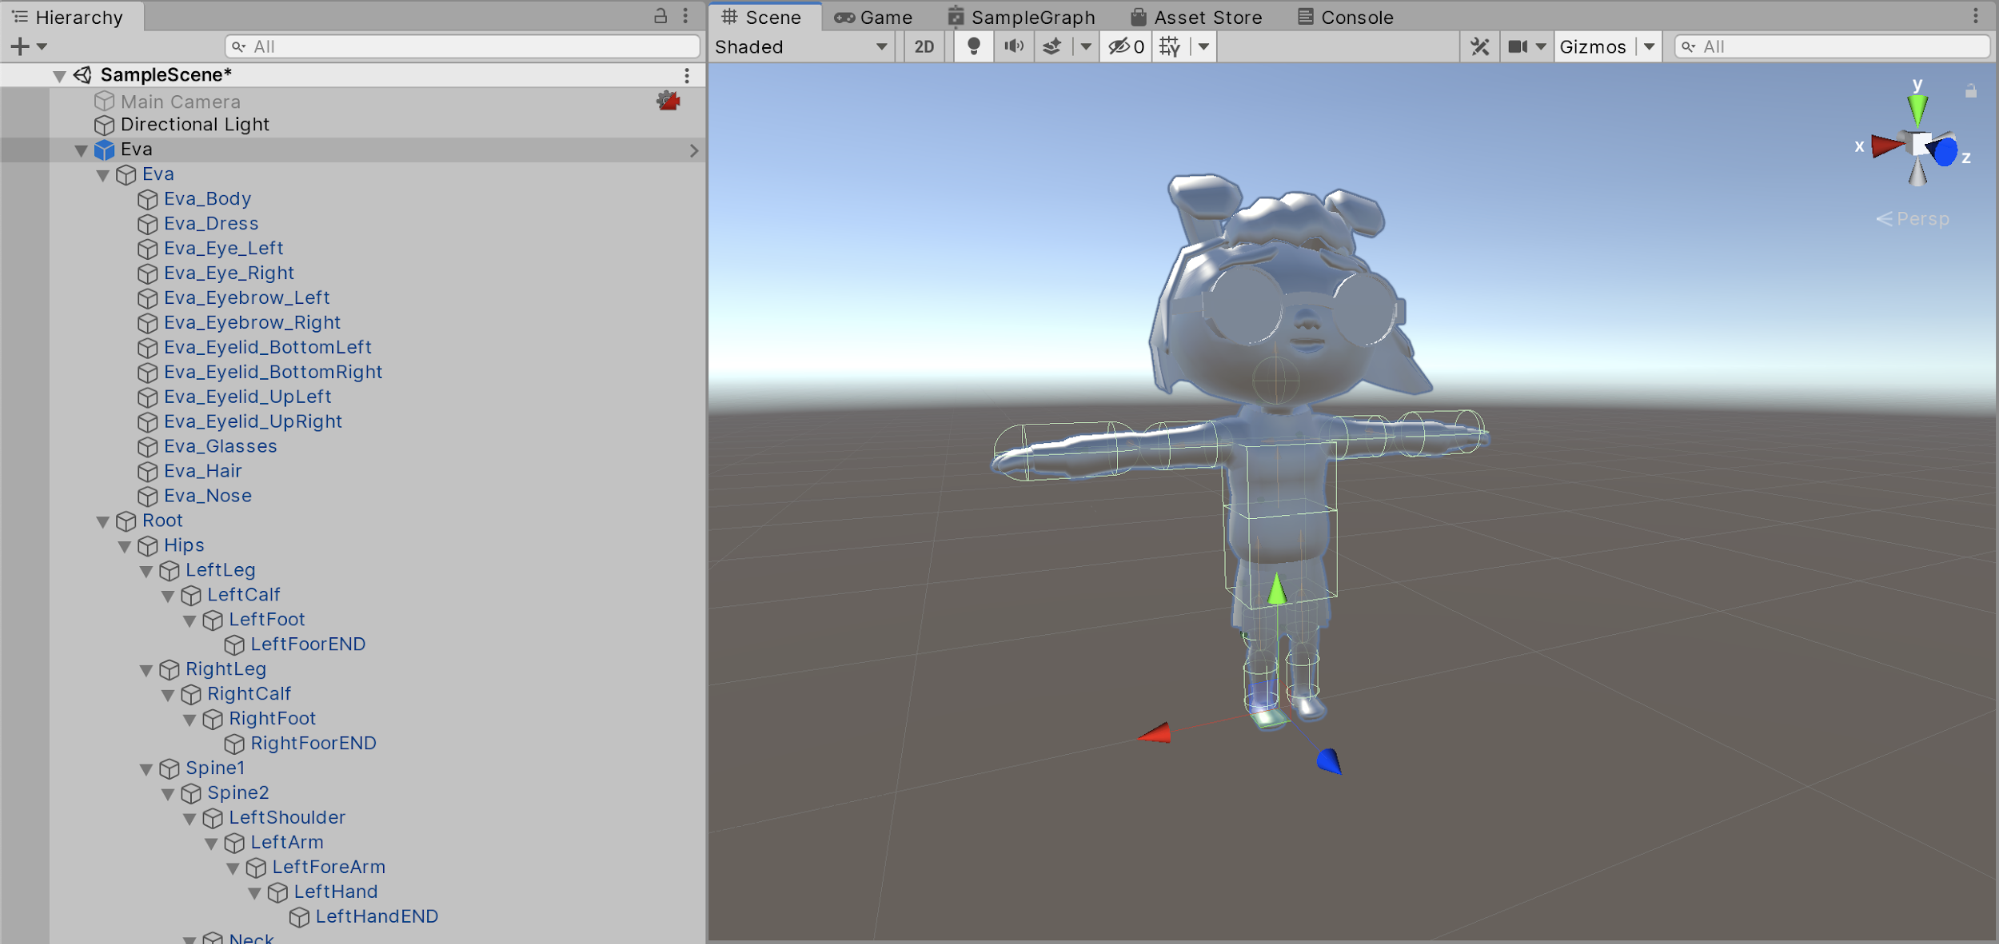This screenshot has height=944, width=1999.
Task: Open the Console tab
Action: pos(1345,17)
